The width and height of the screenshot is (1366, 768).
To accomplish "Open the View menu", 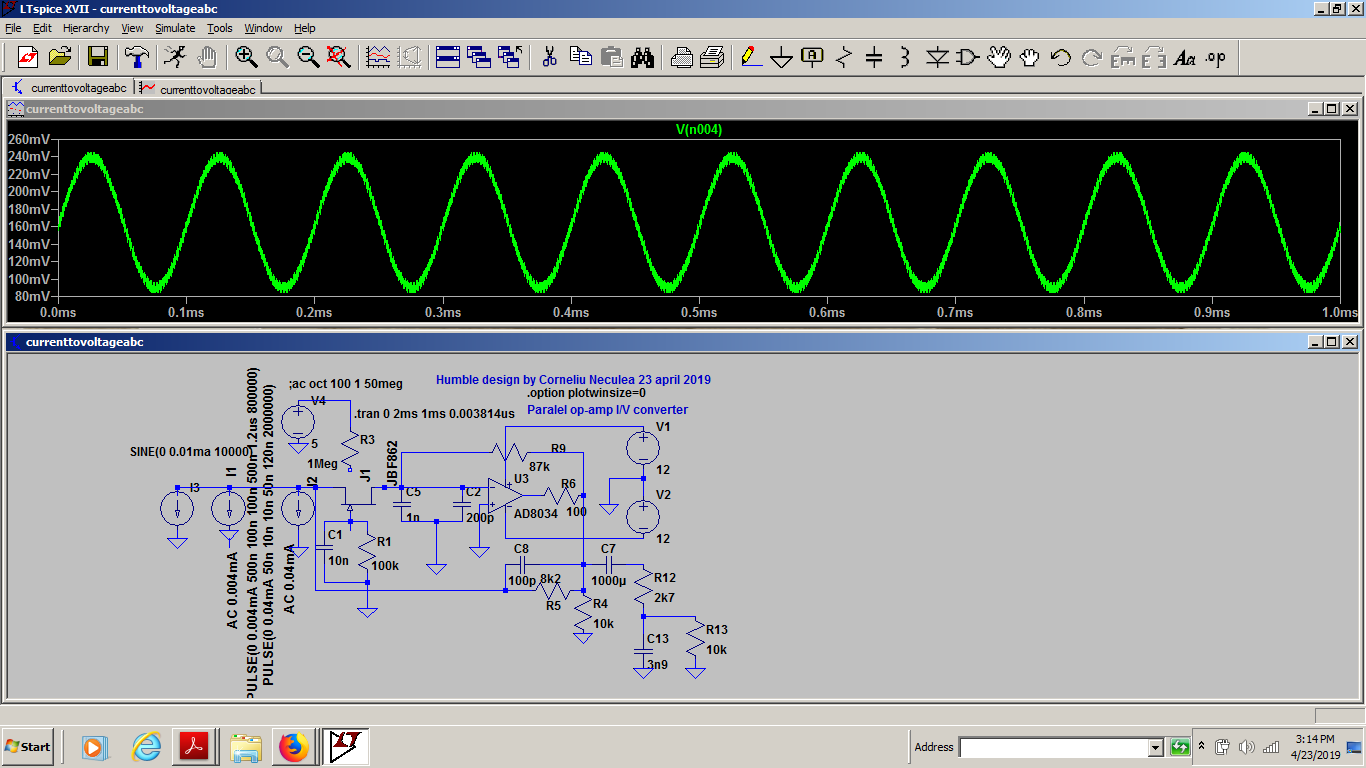I will click(x=133, y=28).
